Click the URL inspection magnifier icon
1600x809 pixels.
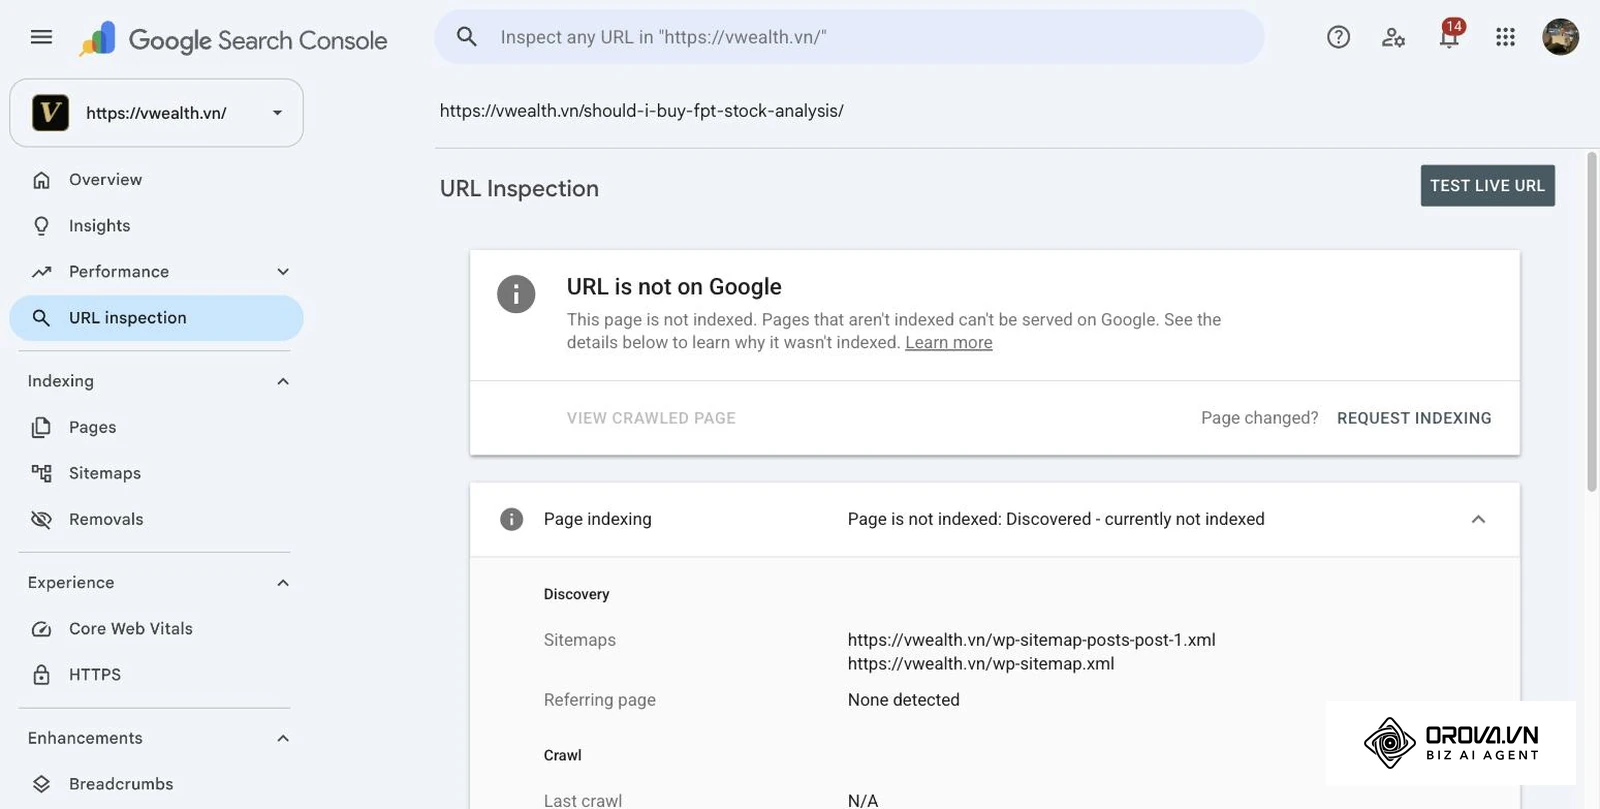pos(41,318)
